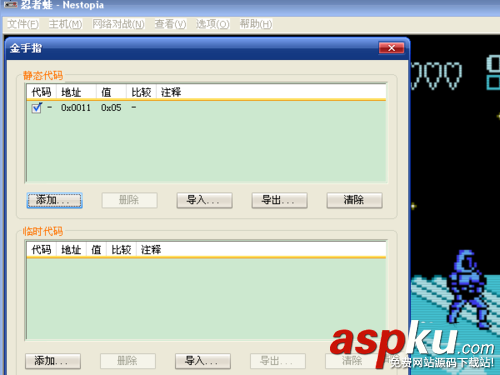This screenshot has height=375, width=500.
Task: Click 值 header in temporary codes list
Action: [x=96, y=249]
